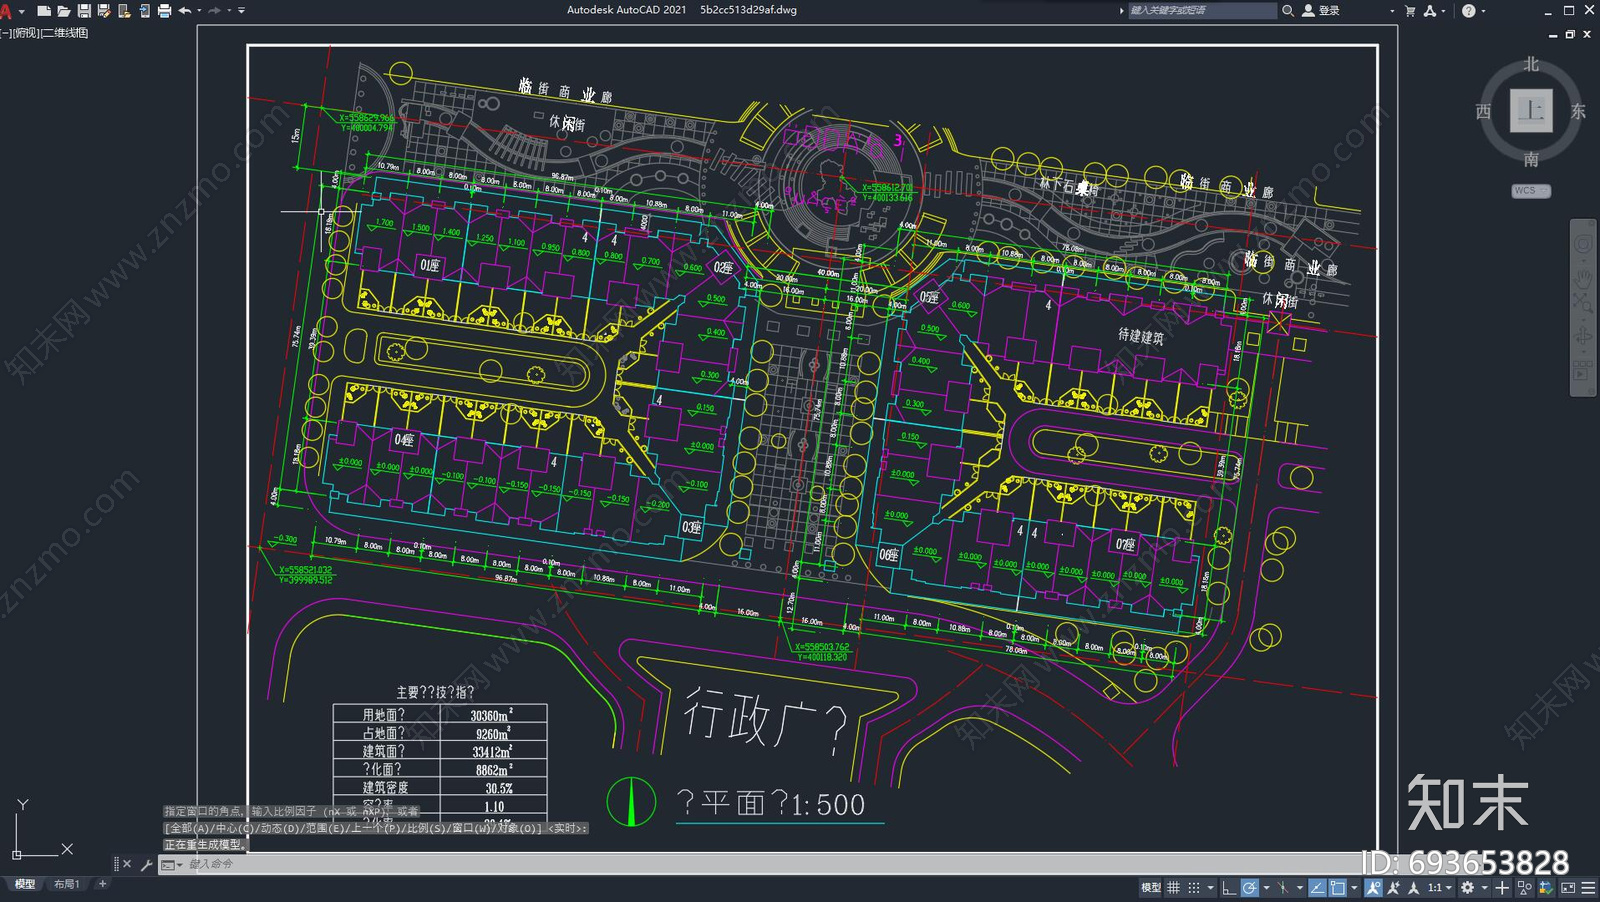Toggle polar tracking in status bar
Viewport: 1600px width, 902px height.
point(1250,888)
